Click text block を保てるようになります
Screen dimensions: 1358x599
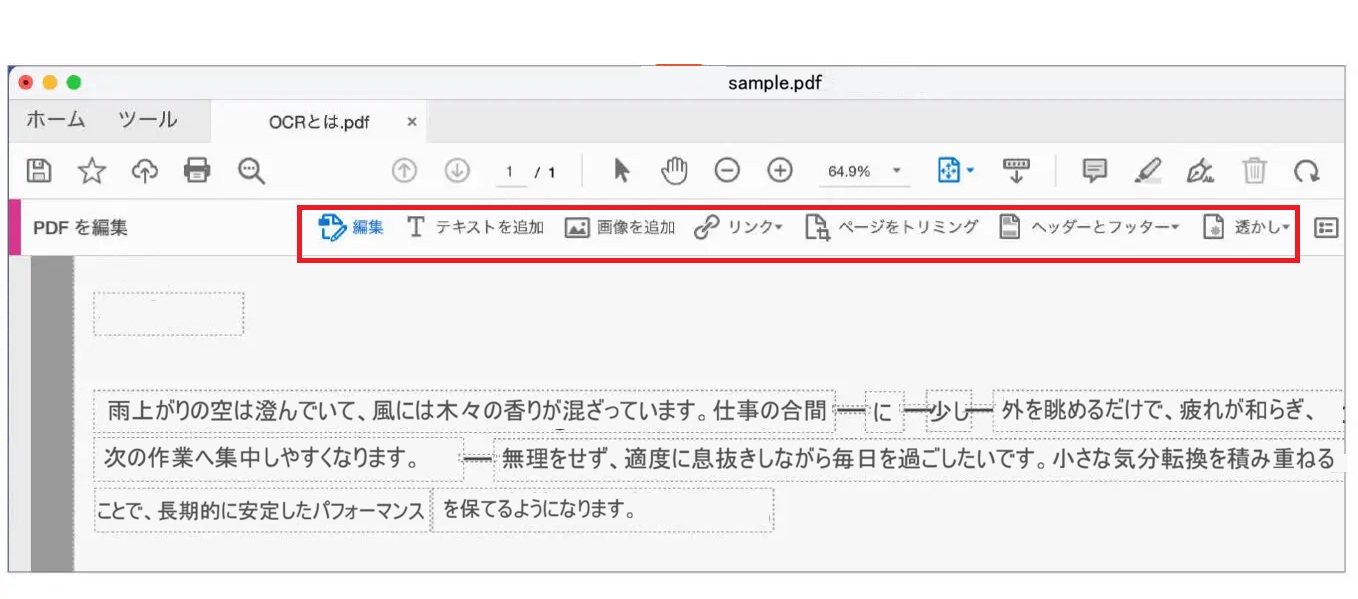tap(603, 510)
